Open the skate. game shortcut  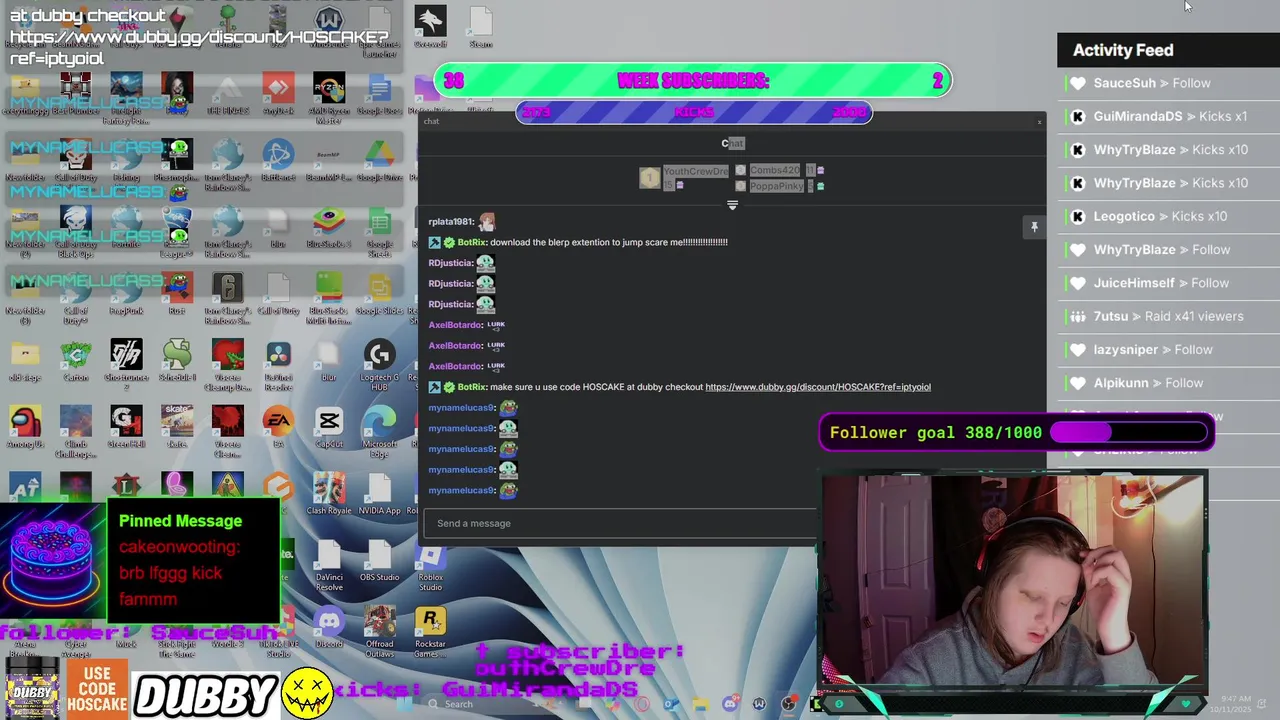[x=177, y=428]
